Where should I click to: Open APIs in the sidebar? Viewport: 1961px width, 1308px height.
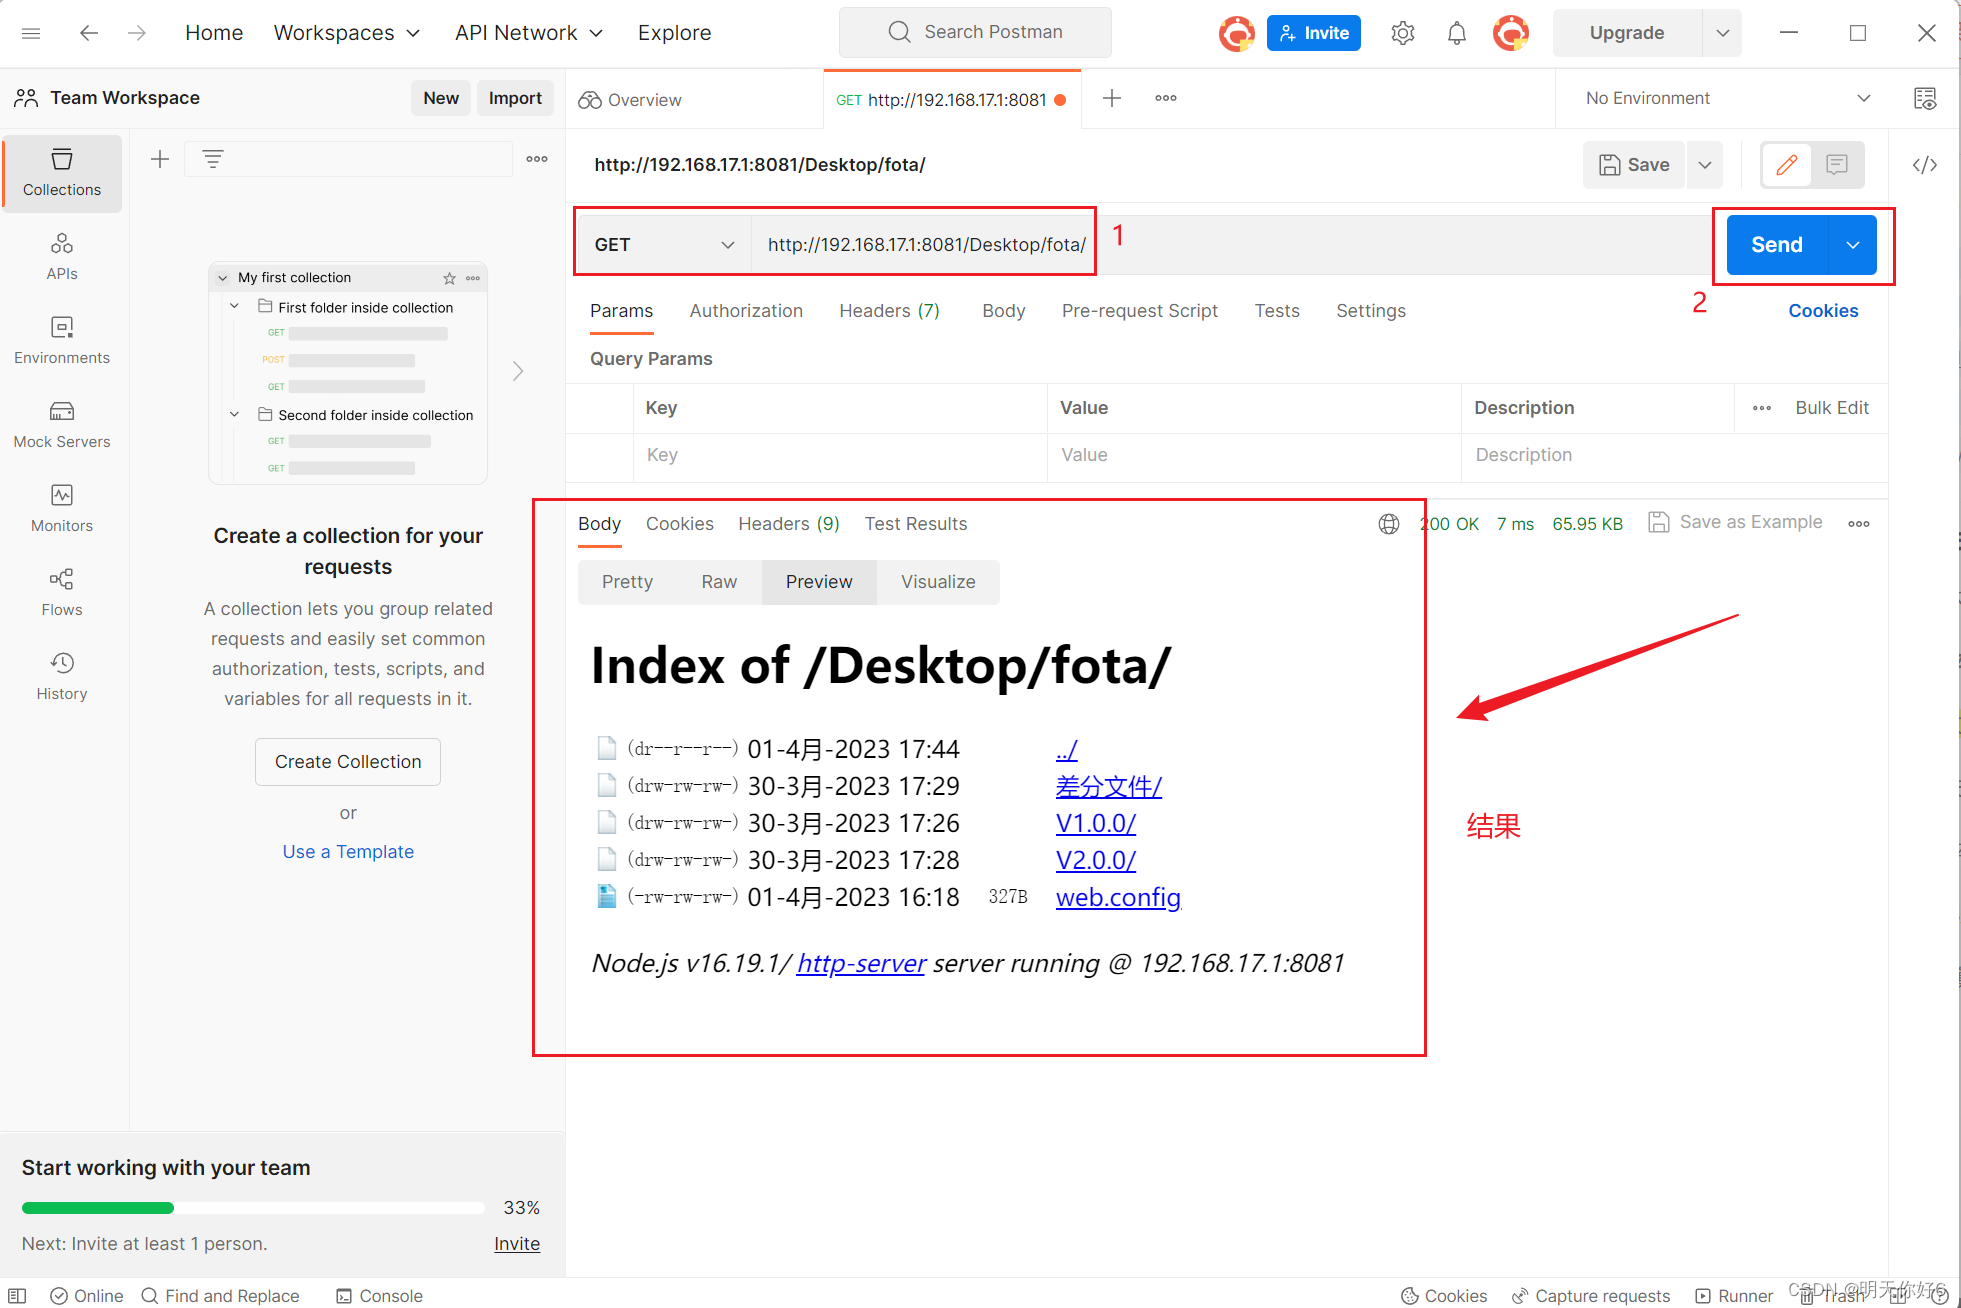[62, 257]
